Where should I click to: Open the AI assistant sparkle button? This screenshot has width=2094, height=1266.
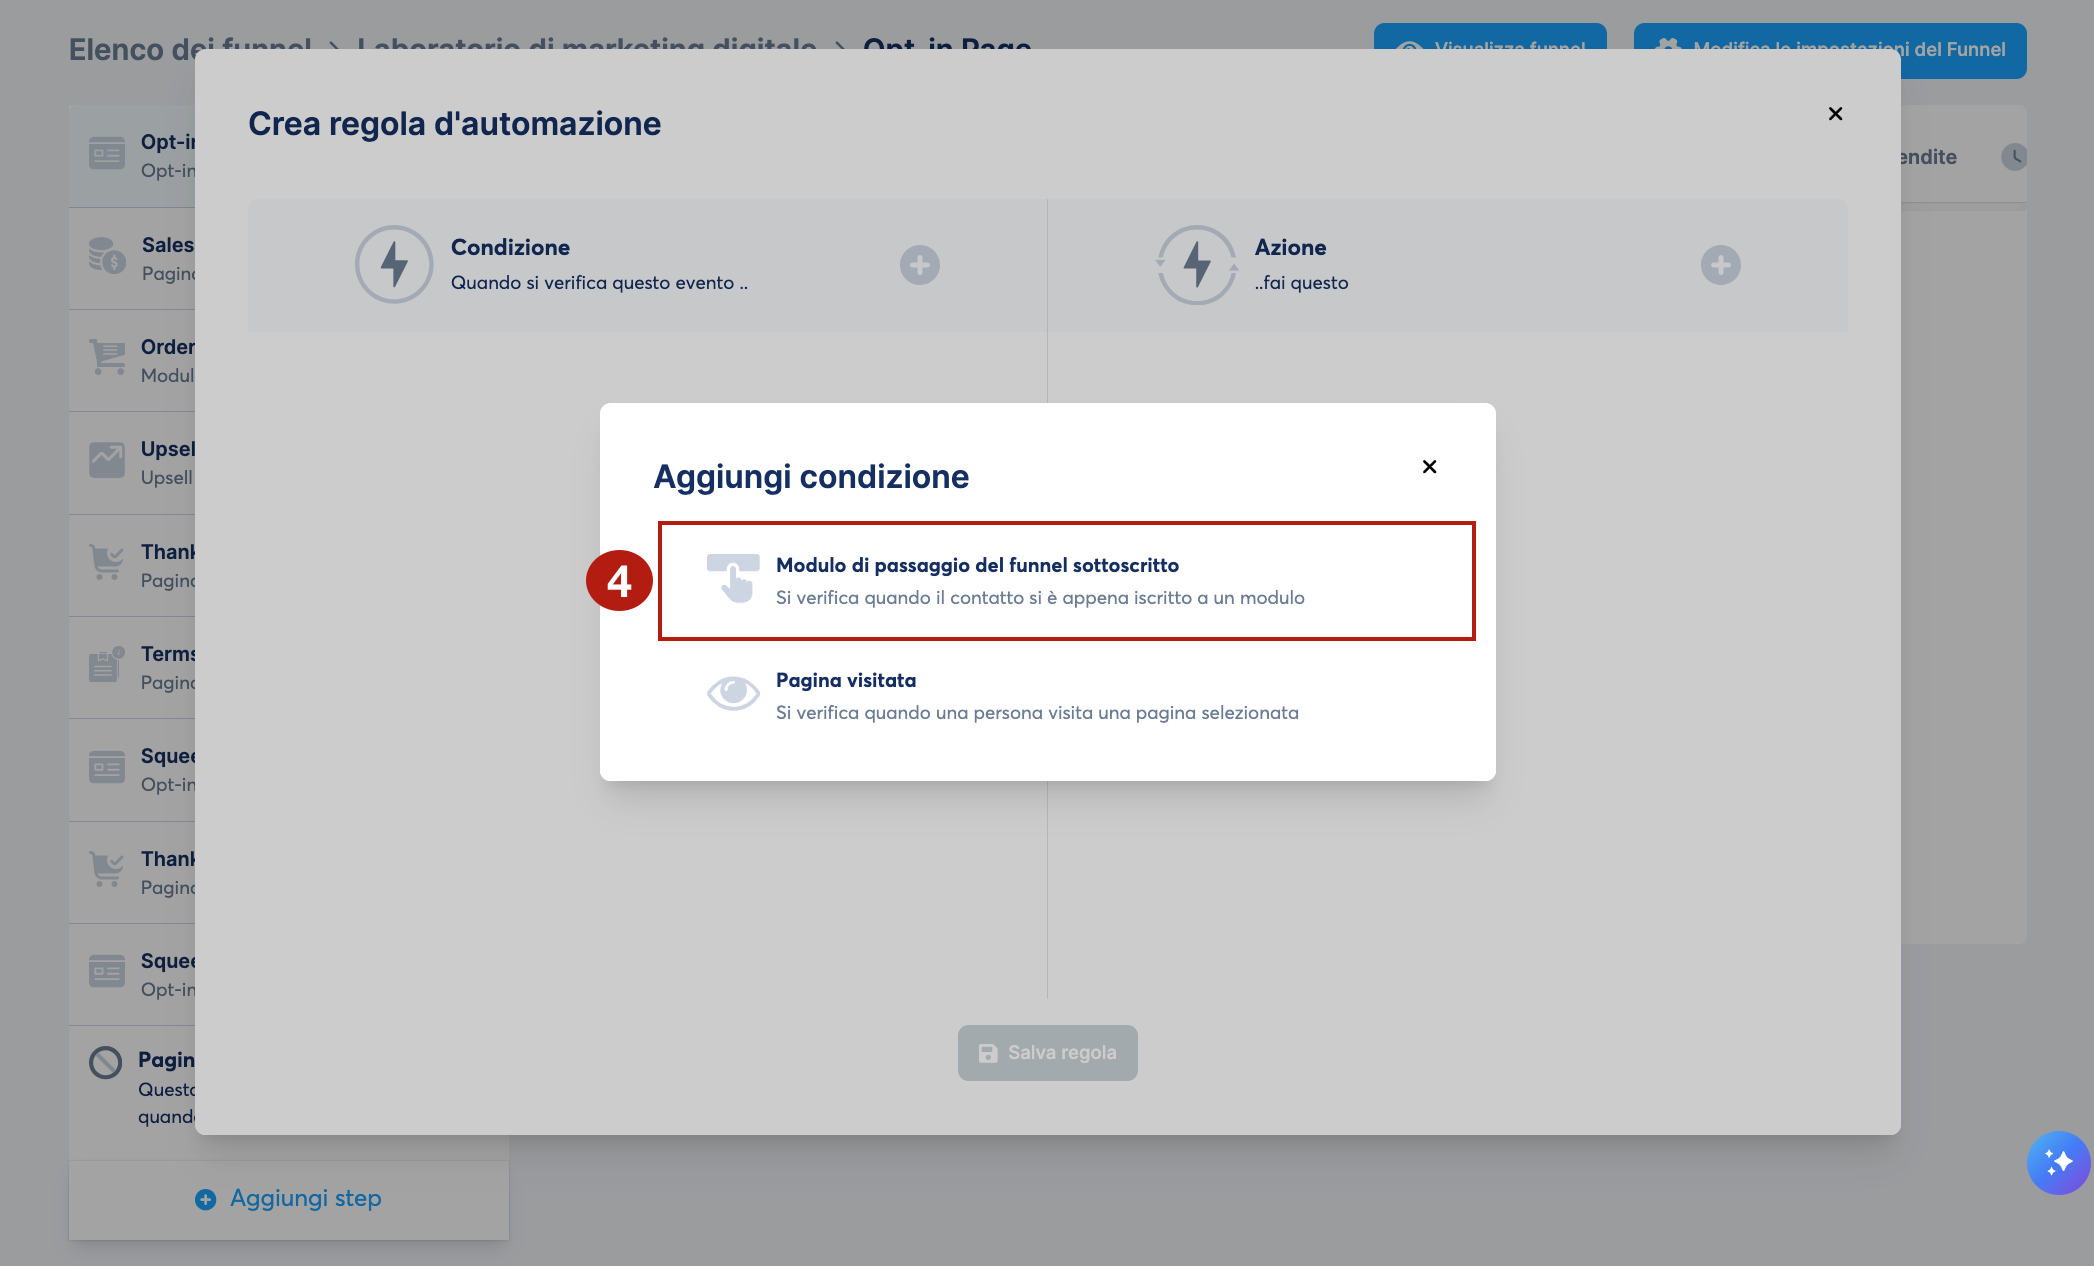click(x=2058, y=1163)
